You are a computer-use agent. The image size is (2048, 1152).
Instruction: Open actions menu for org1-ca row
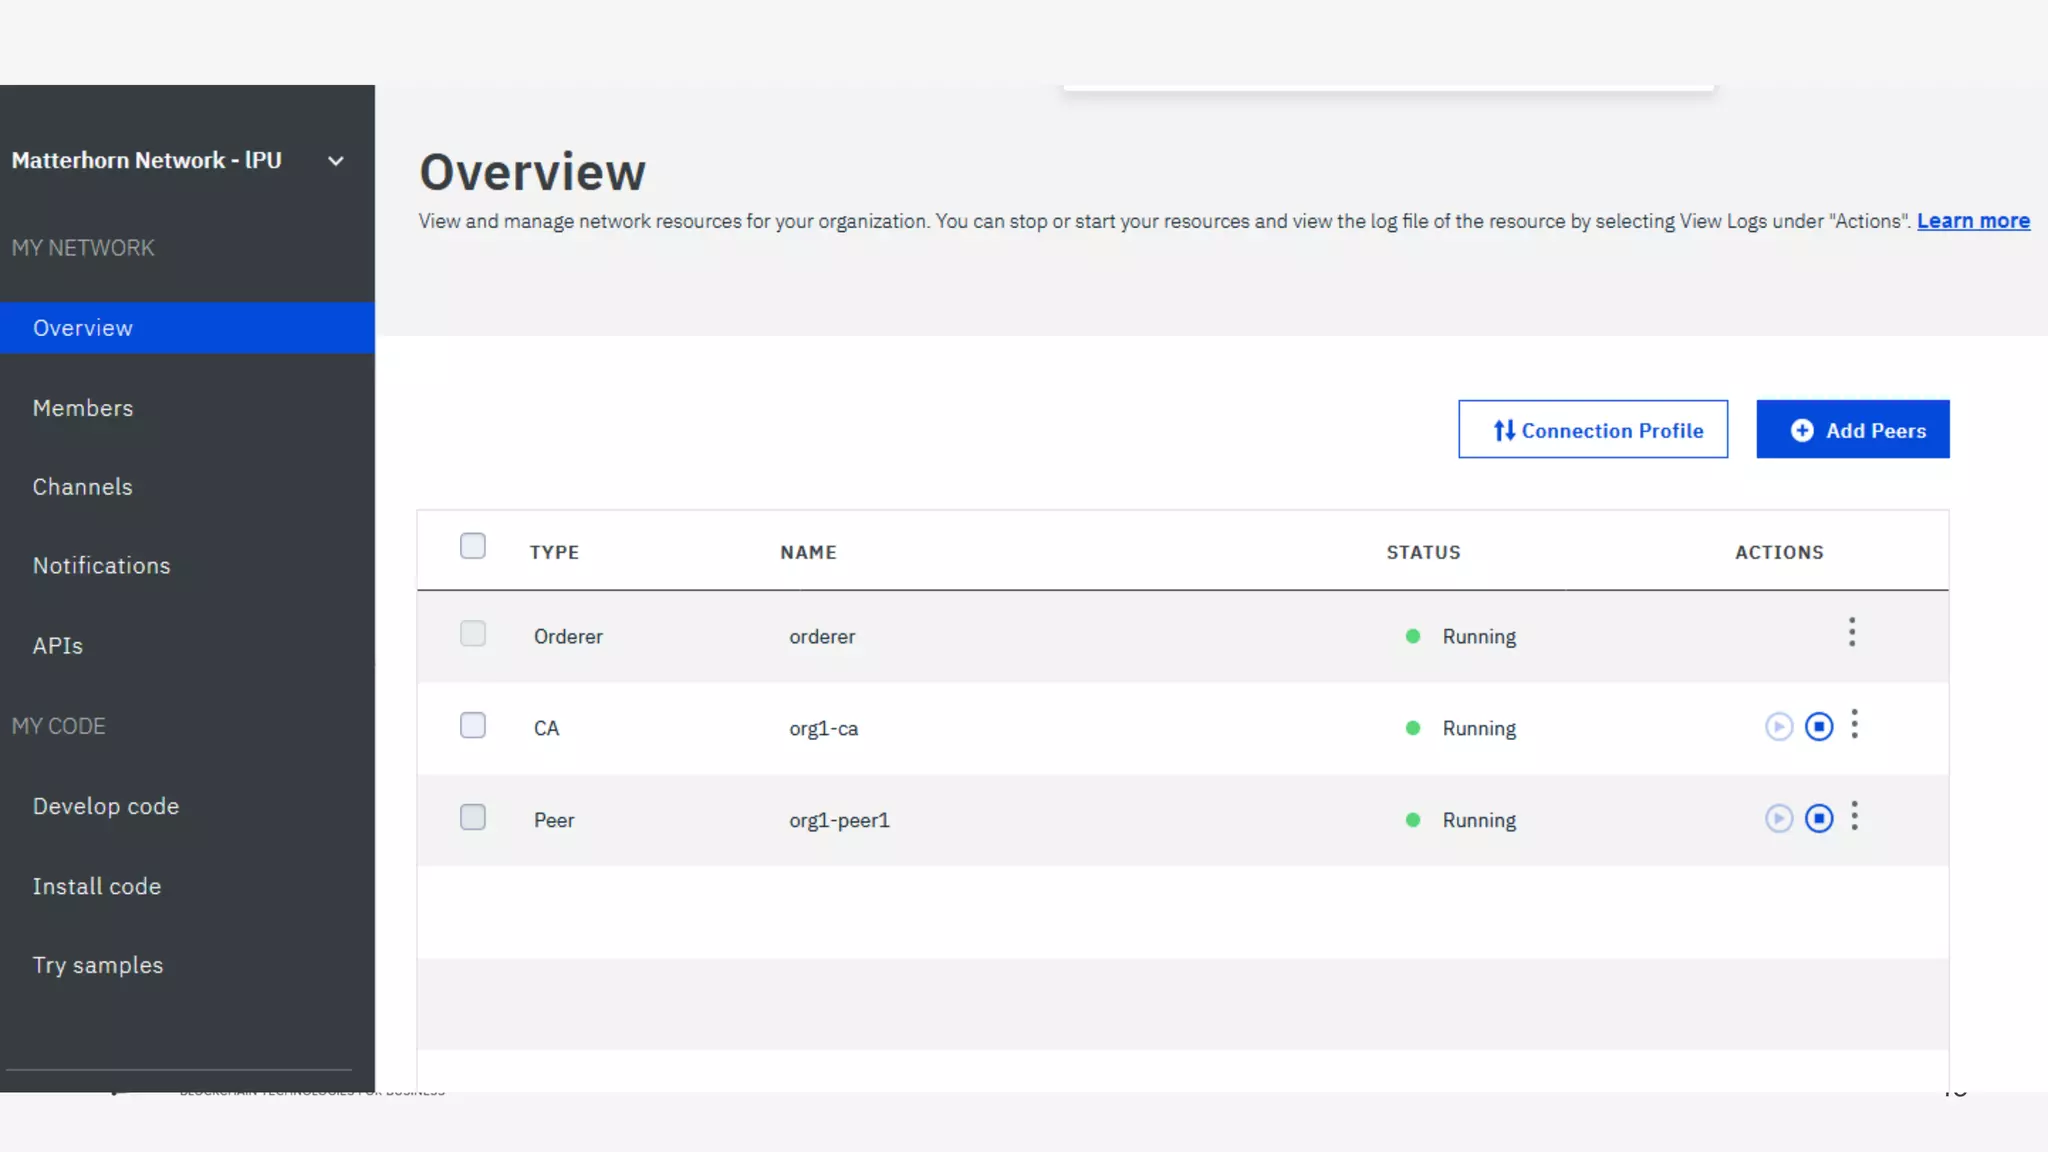pos(1854,724)
